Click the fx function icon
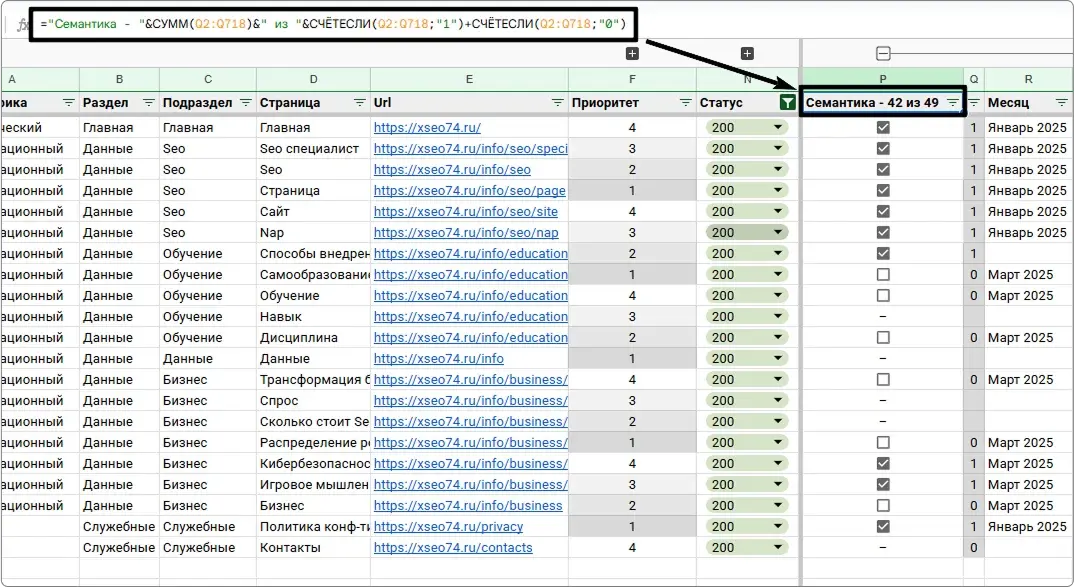1074x587 pixels. [23, 25]
